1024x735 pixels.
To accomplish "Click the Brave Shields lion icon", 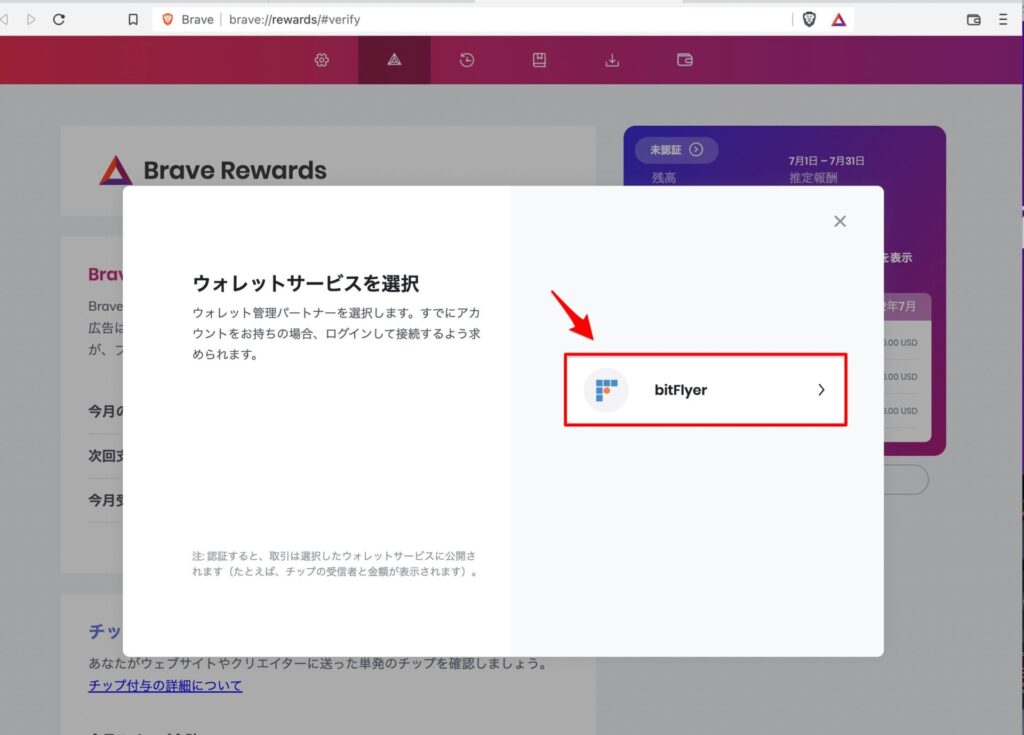I will (809, 20).
